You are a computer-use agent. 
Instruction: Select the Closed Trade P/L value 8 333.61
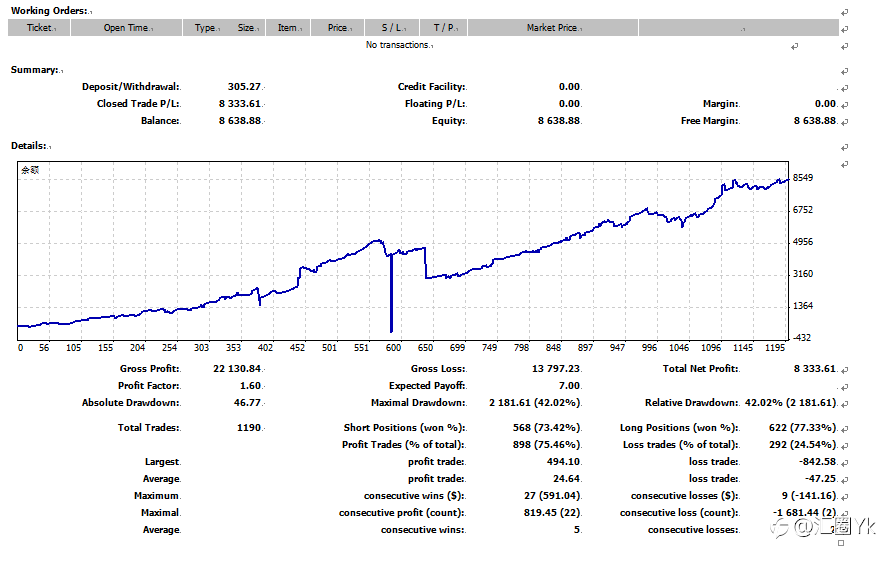[x=239, y=104]
